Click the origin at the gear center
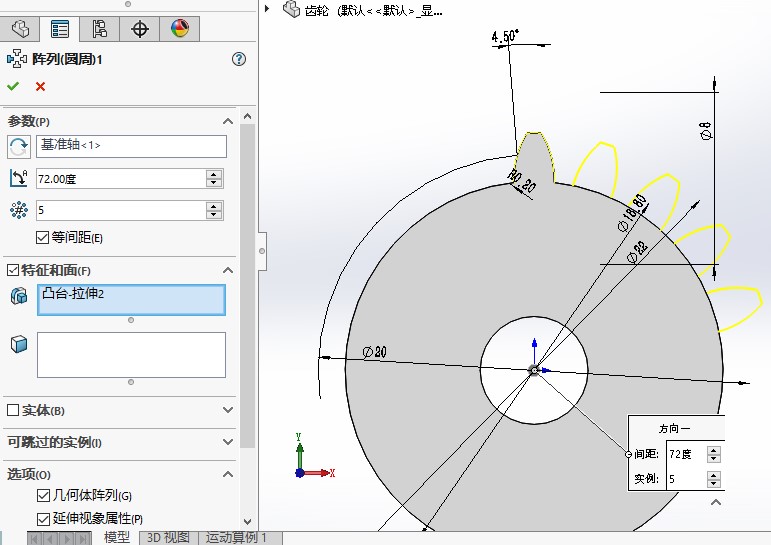The height and width of the screenshot is (545, 771). pos(534,370)
